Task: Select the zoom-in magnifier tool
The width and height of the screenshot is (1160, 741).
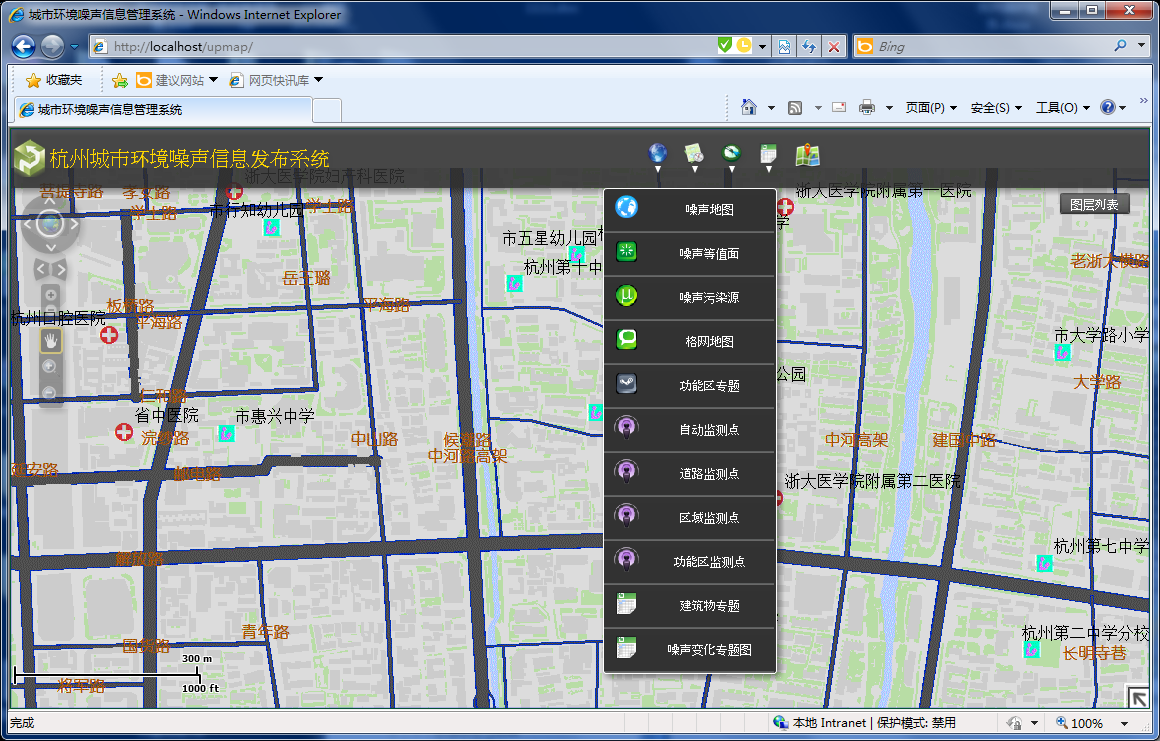Action: tap(49, 365)
